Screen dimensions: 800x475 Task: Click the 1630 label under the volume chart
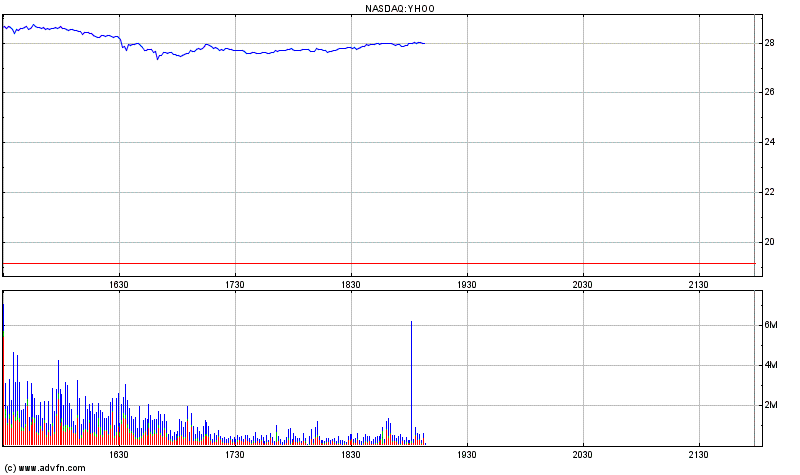(x=118, y=455)
